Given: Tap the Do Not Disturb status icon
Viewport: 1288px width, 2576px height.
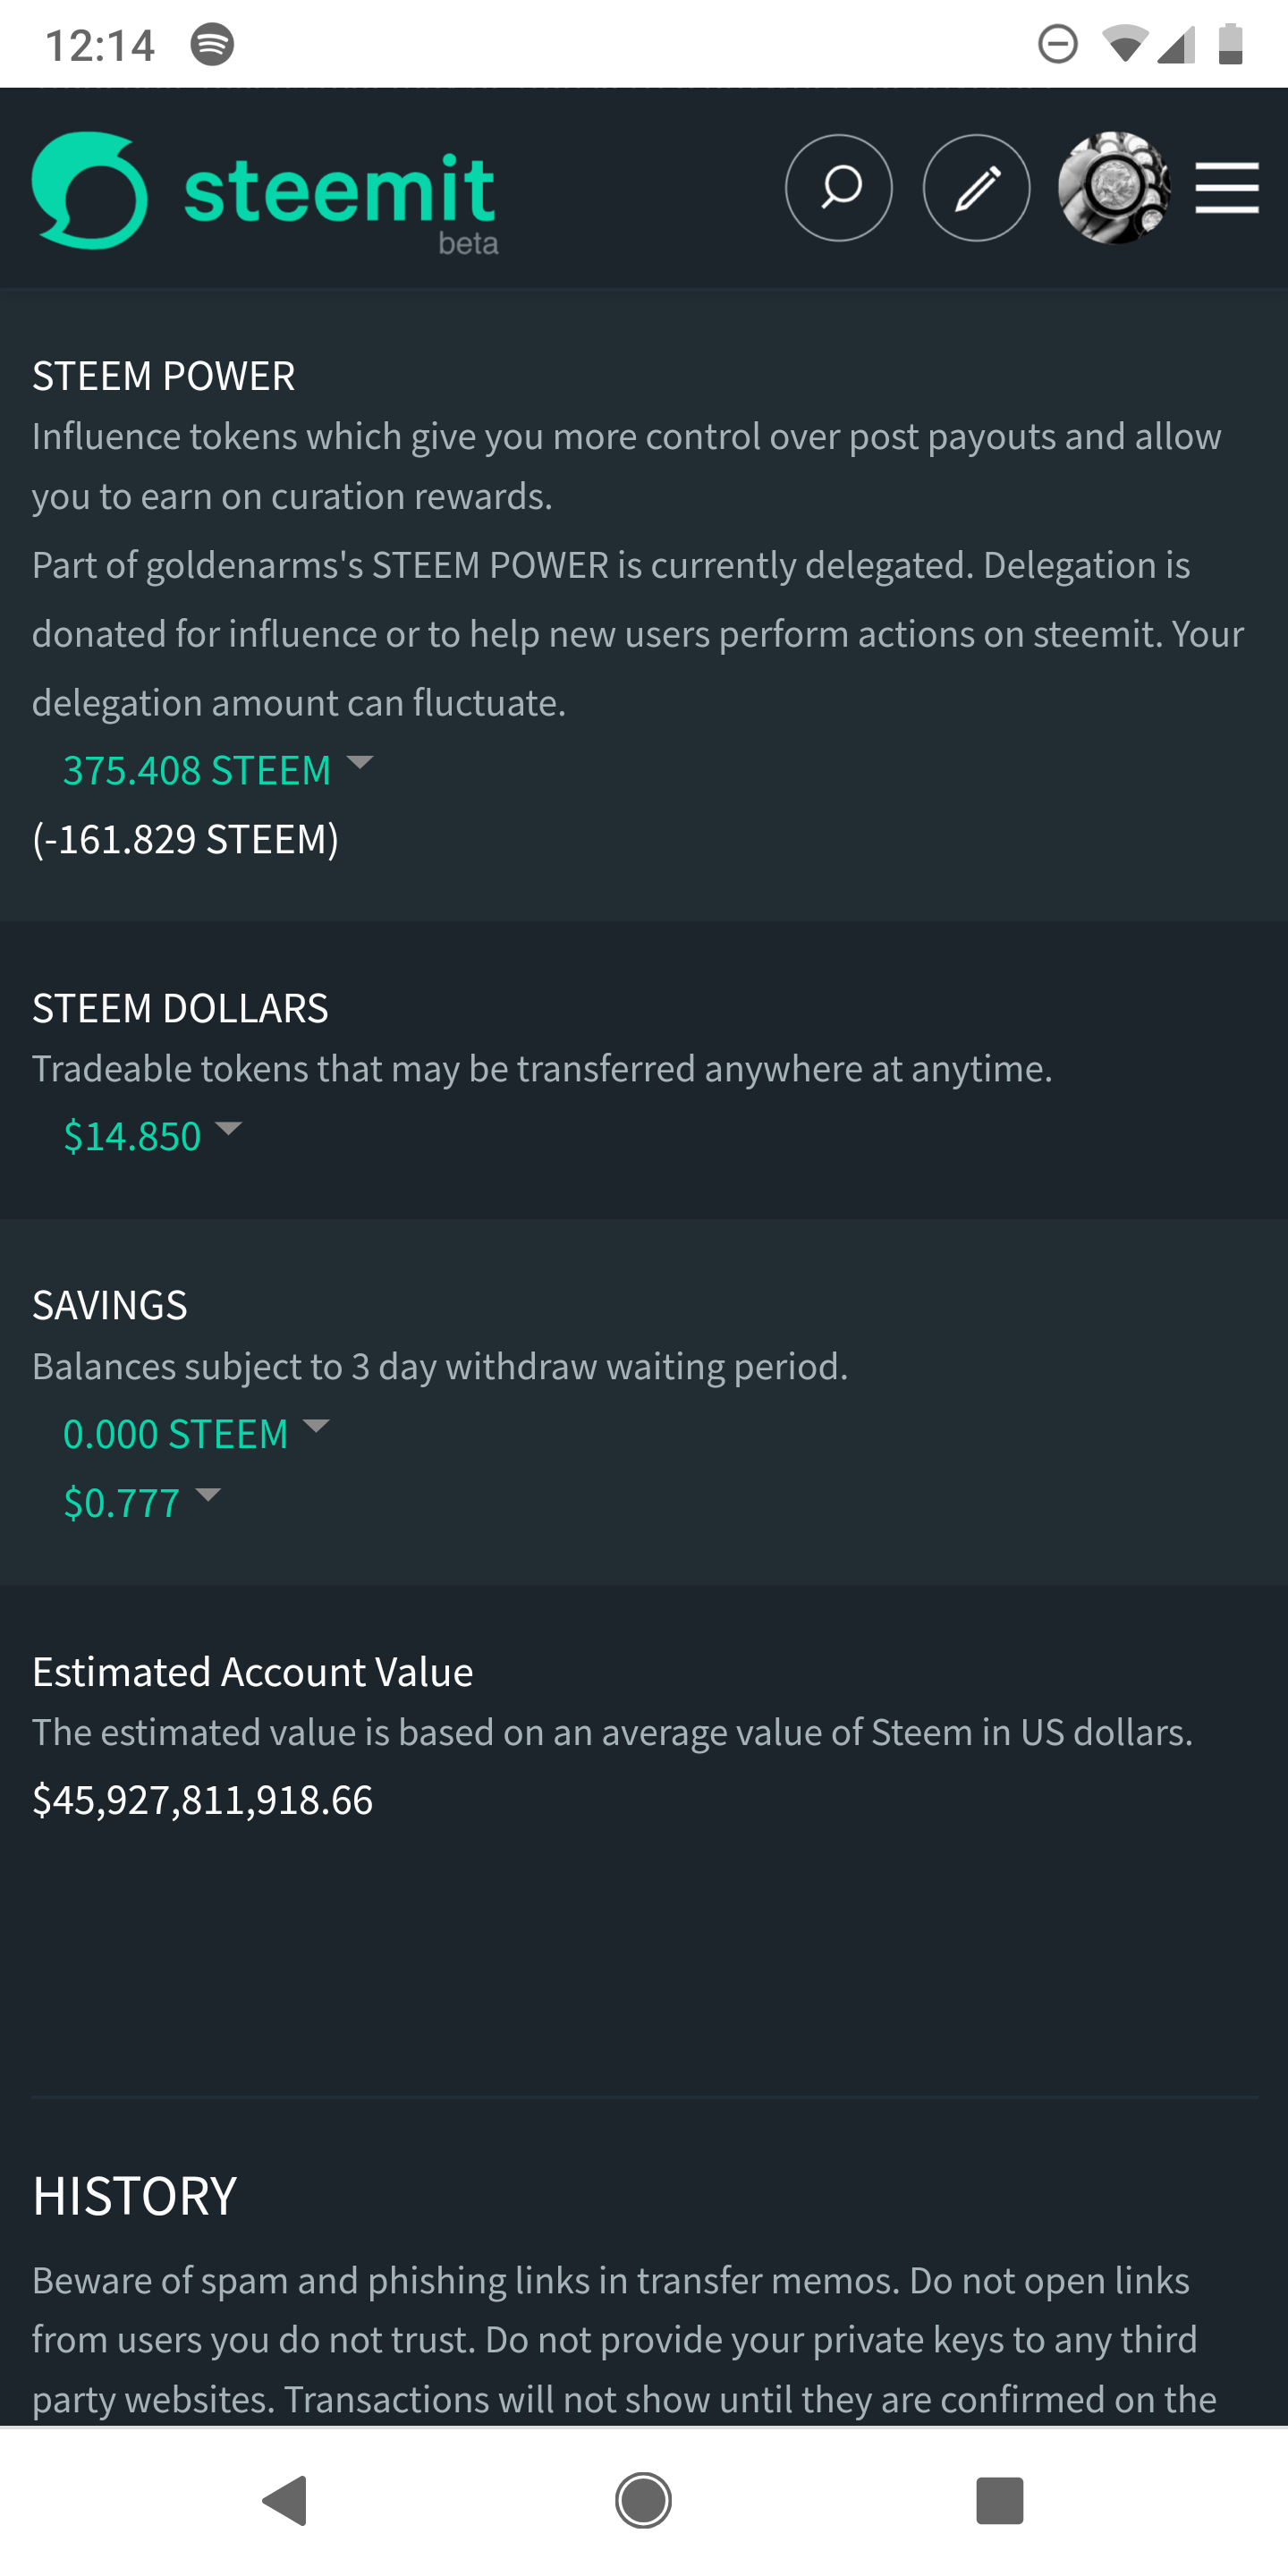Looking at the screenshot, I should [1057, 45].
